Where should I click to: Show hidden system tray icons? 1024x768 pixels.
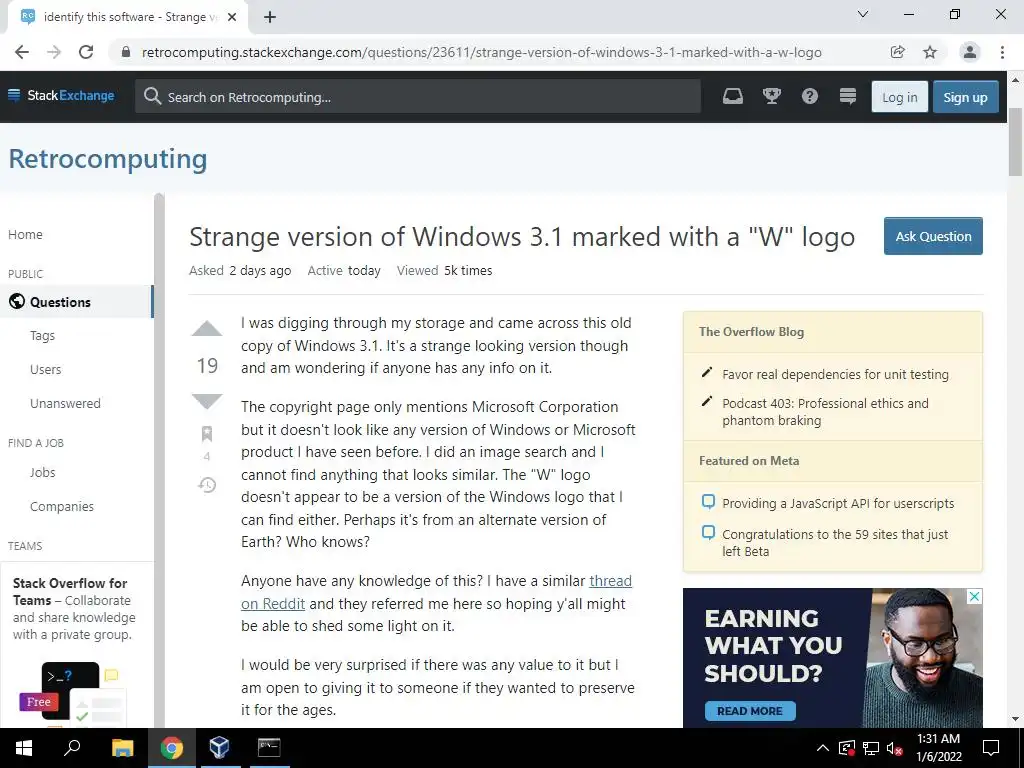(823, 748)
